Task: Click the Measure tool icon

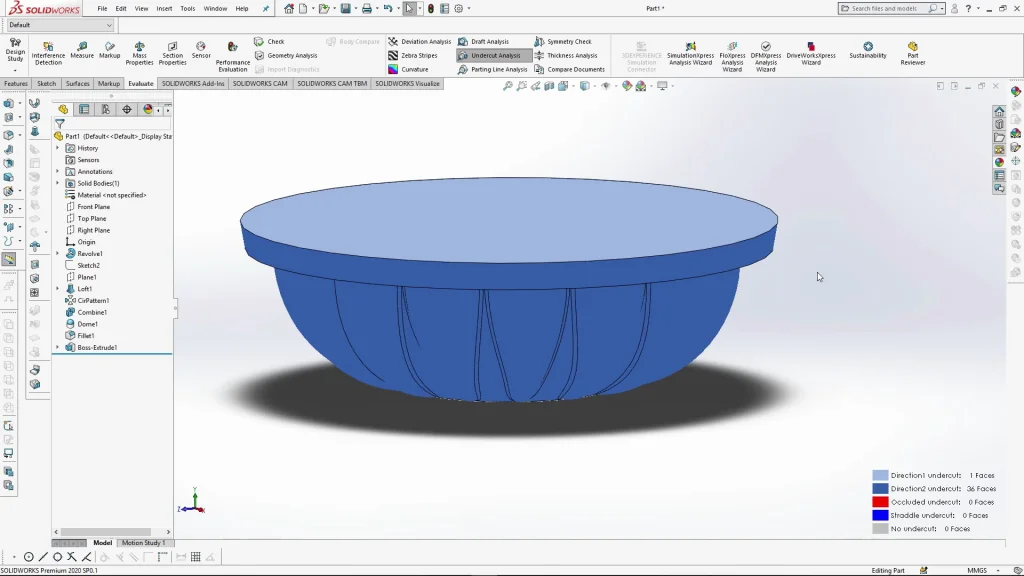Action: 82,47
